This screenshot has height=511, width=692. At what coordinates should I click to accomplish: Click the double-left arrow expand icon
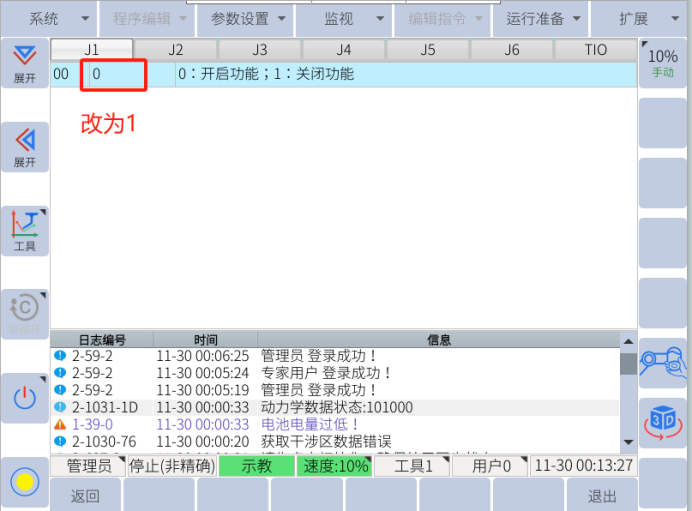(24, 146)
